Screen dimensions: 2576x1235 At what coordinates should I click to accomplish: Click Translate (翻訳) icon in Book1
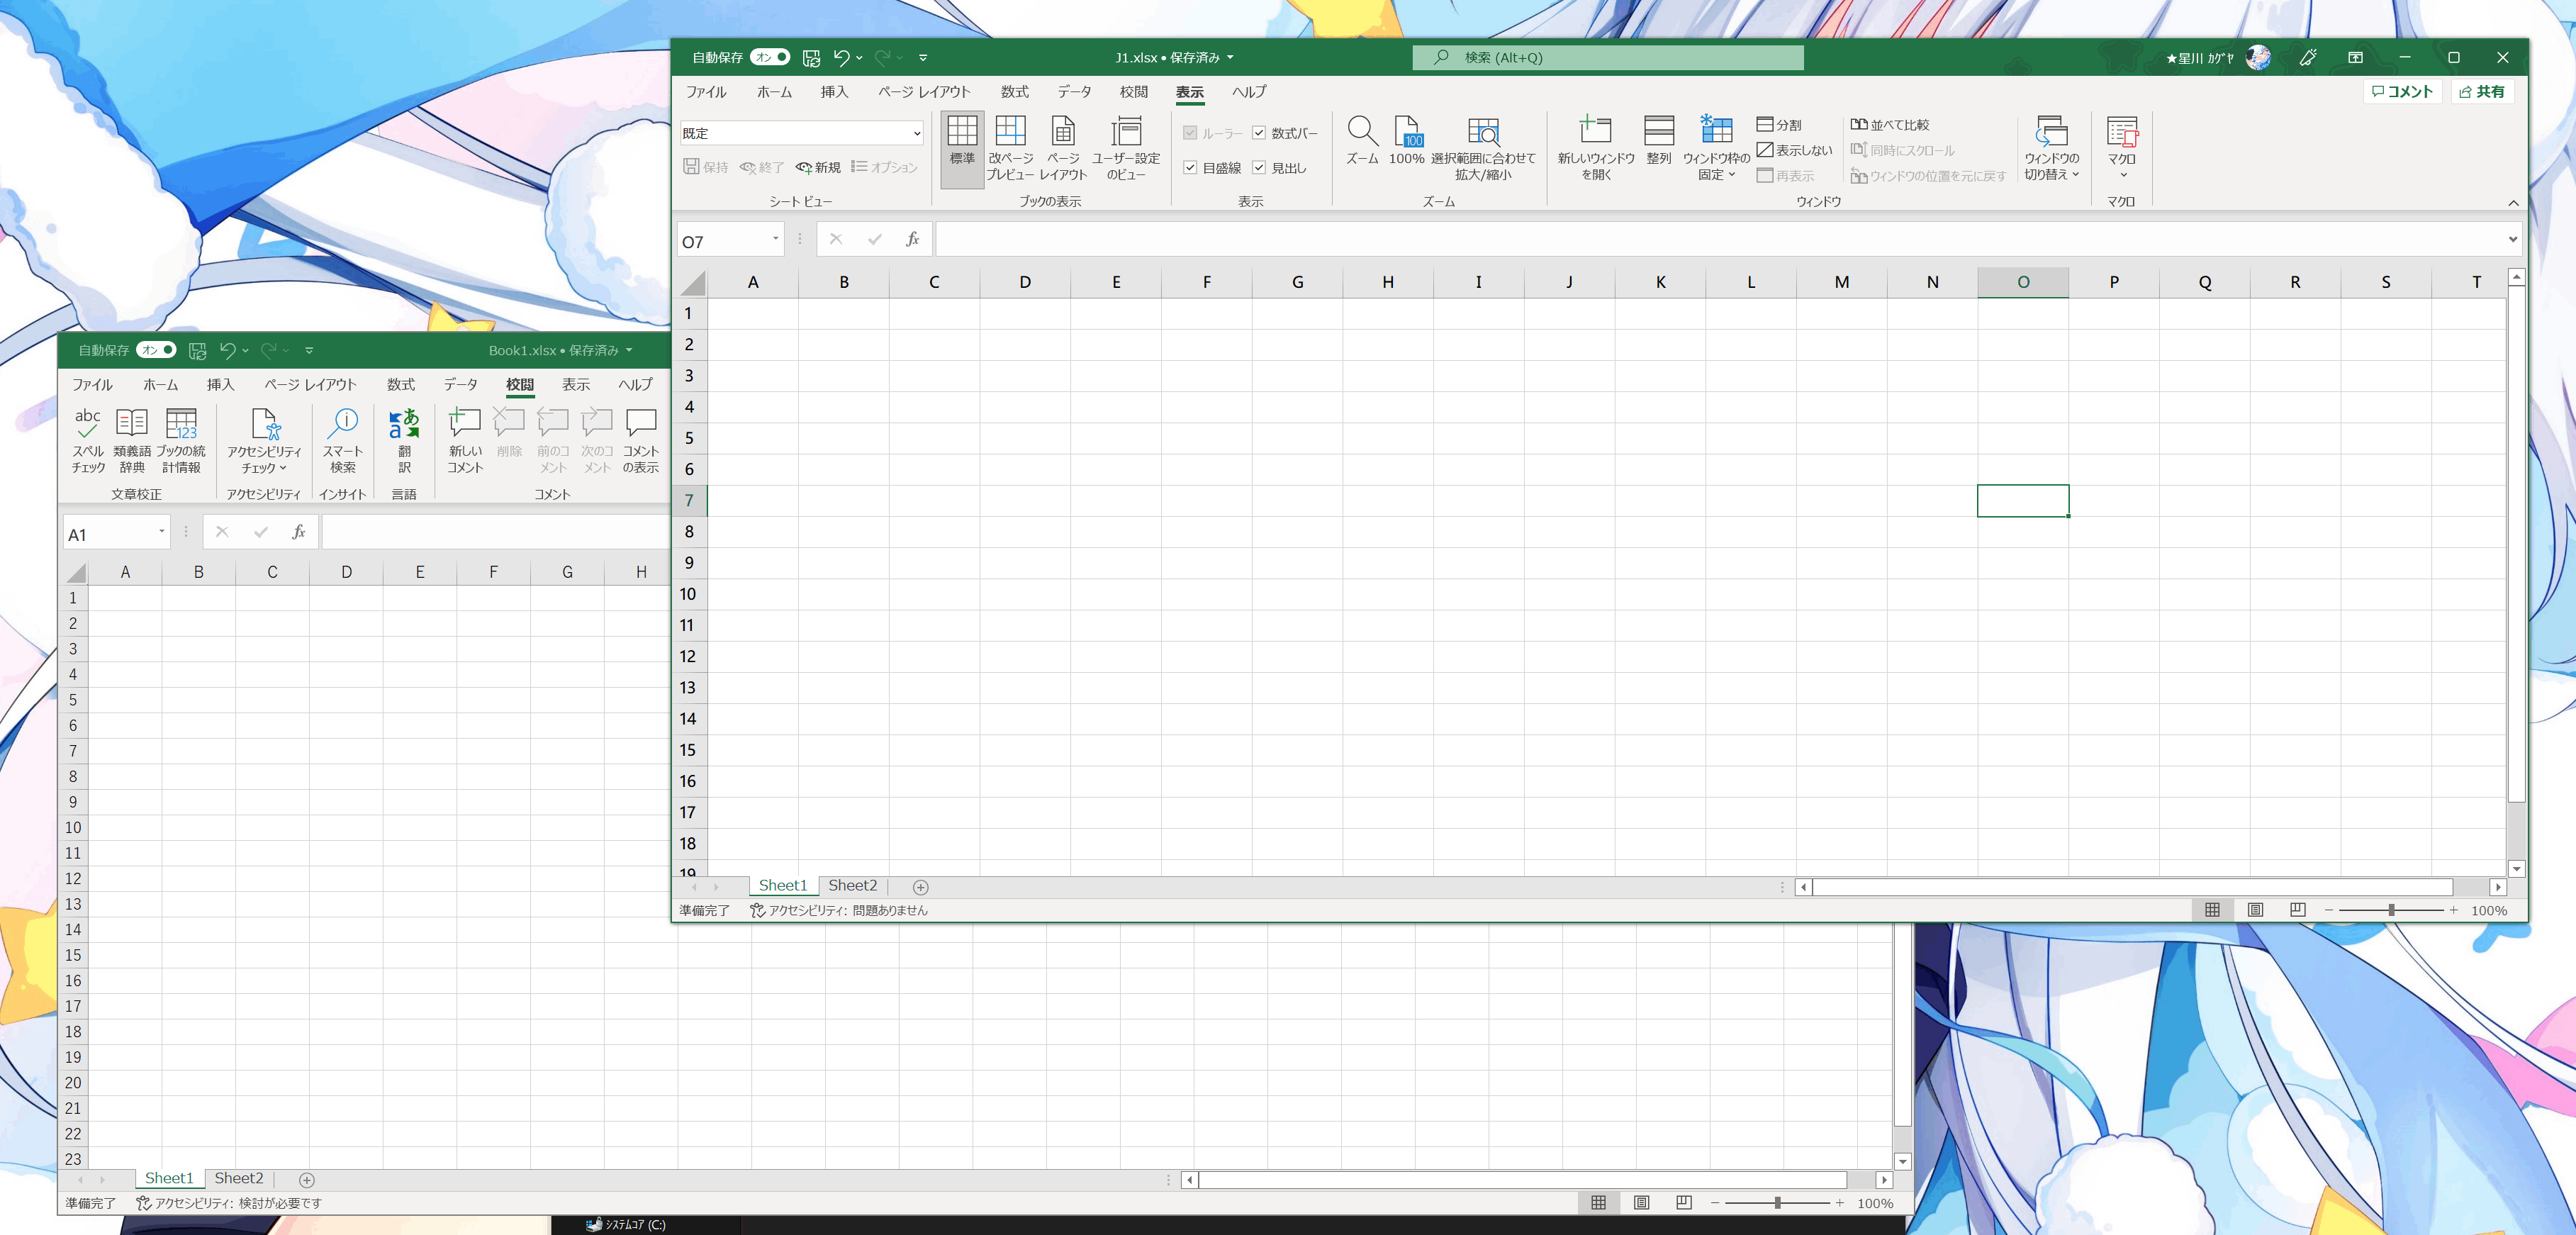[x=404, y=440]
